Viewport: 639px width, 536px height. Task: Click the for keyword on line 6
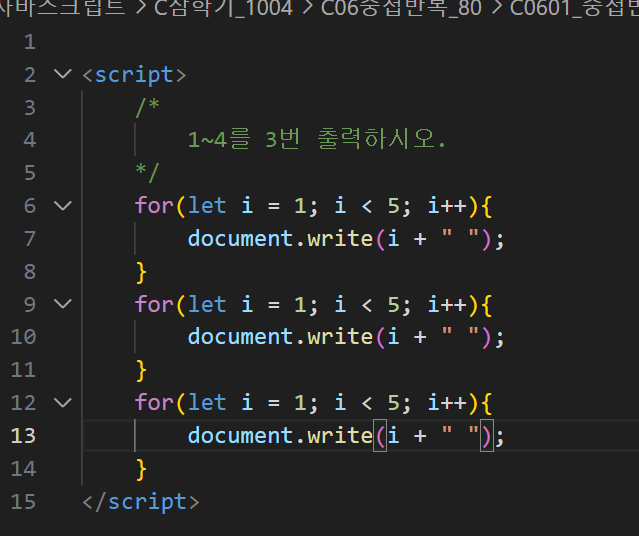pyautogui.click(x=154, y=205)
